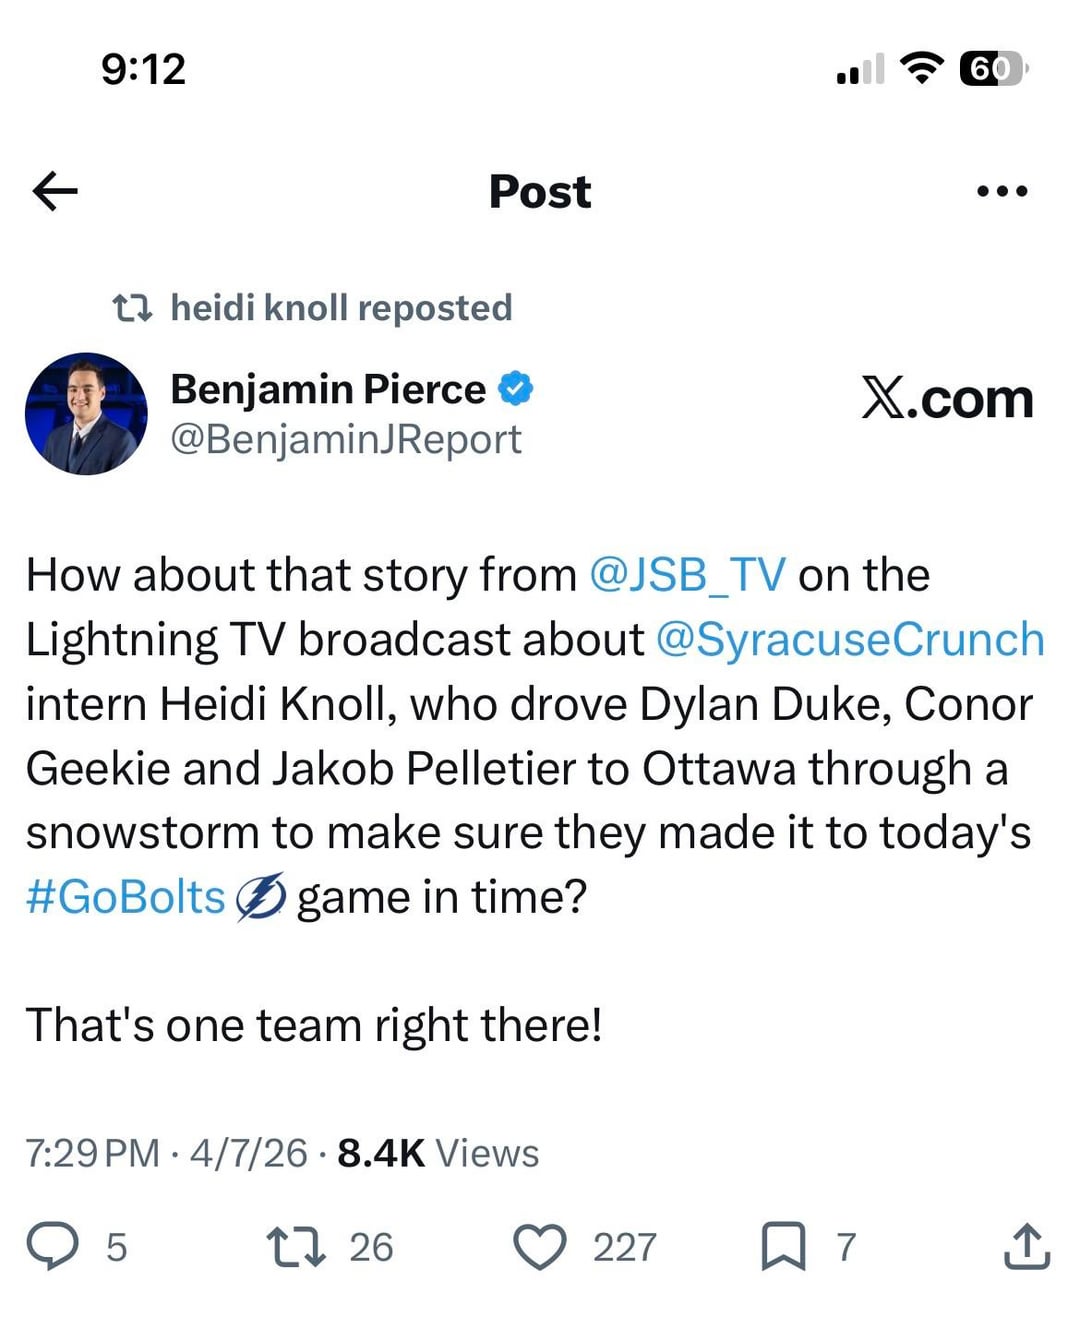The height and width of the screenshot is (1341, 1080).
Task: Tap the back arrow icon
Action: (x=55, y=191)
